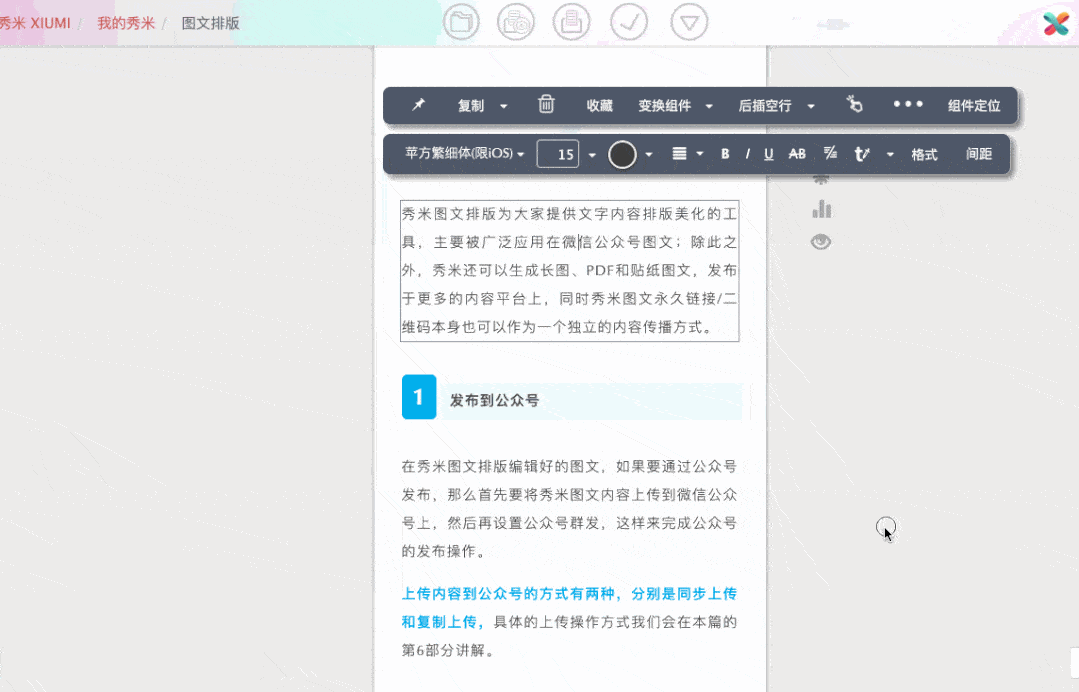The image size is (1079, 692).
Task: Click the circled down-triangle icon in top bar
Action: pyautogui.click(x=689, y=22)
